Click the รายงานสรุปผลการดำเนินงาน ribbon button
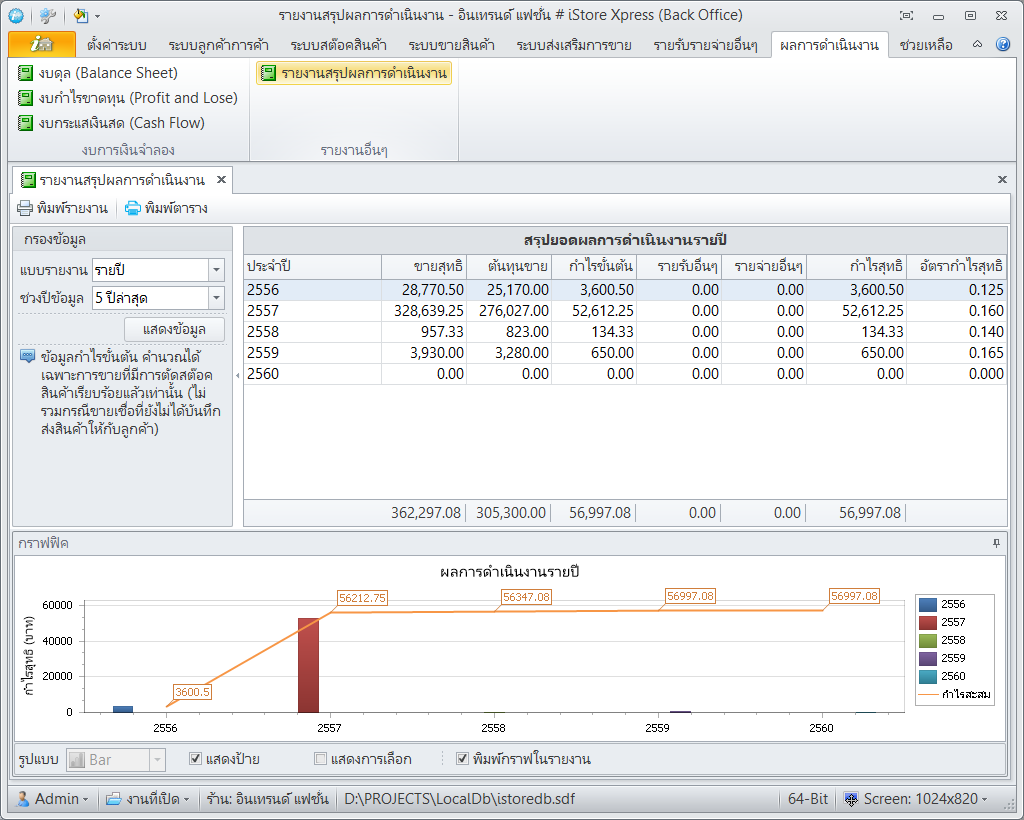1024x820 pixels. tap(353, 73)
